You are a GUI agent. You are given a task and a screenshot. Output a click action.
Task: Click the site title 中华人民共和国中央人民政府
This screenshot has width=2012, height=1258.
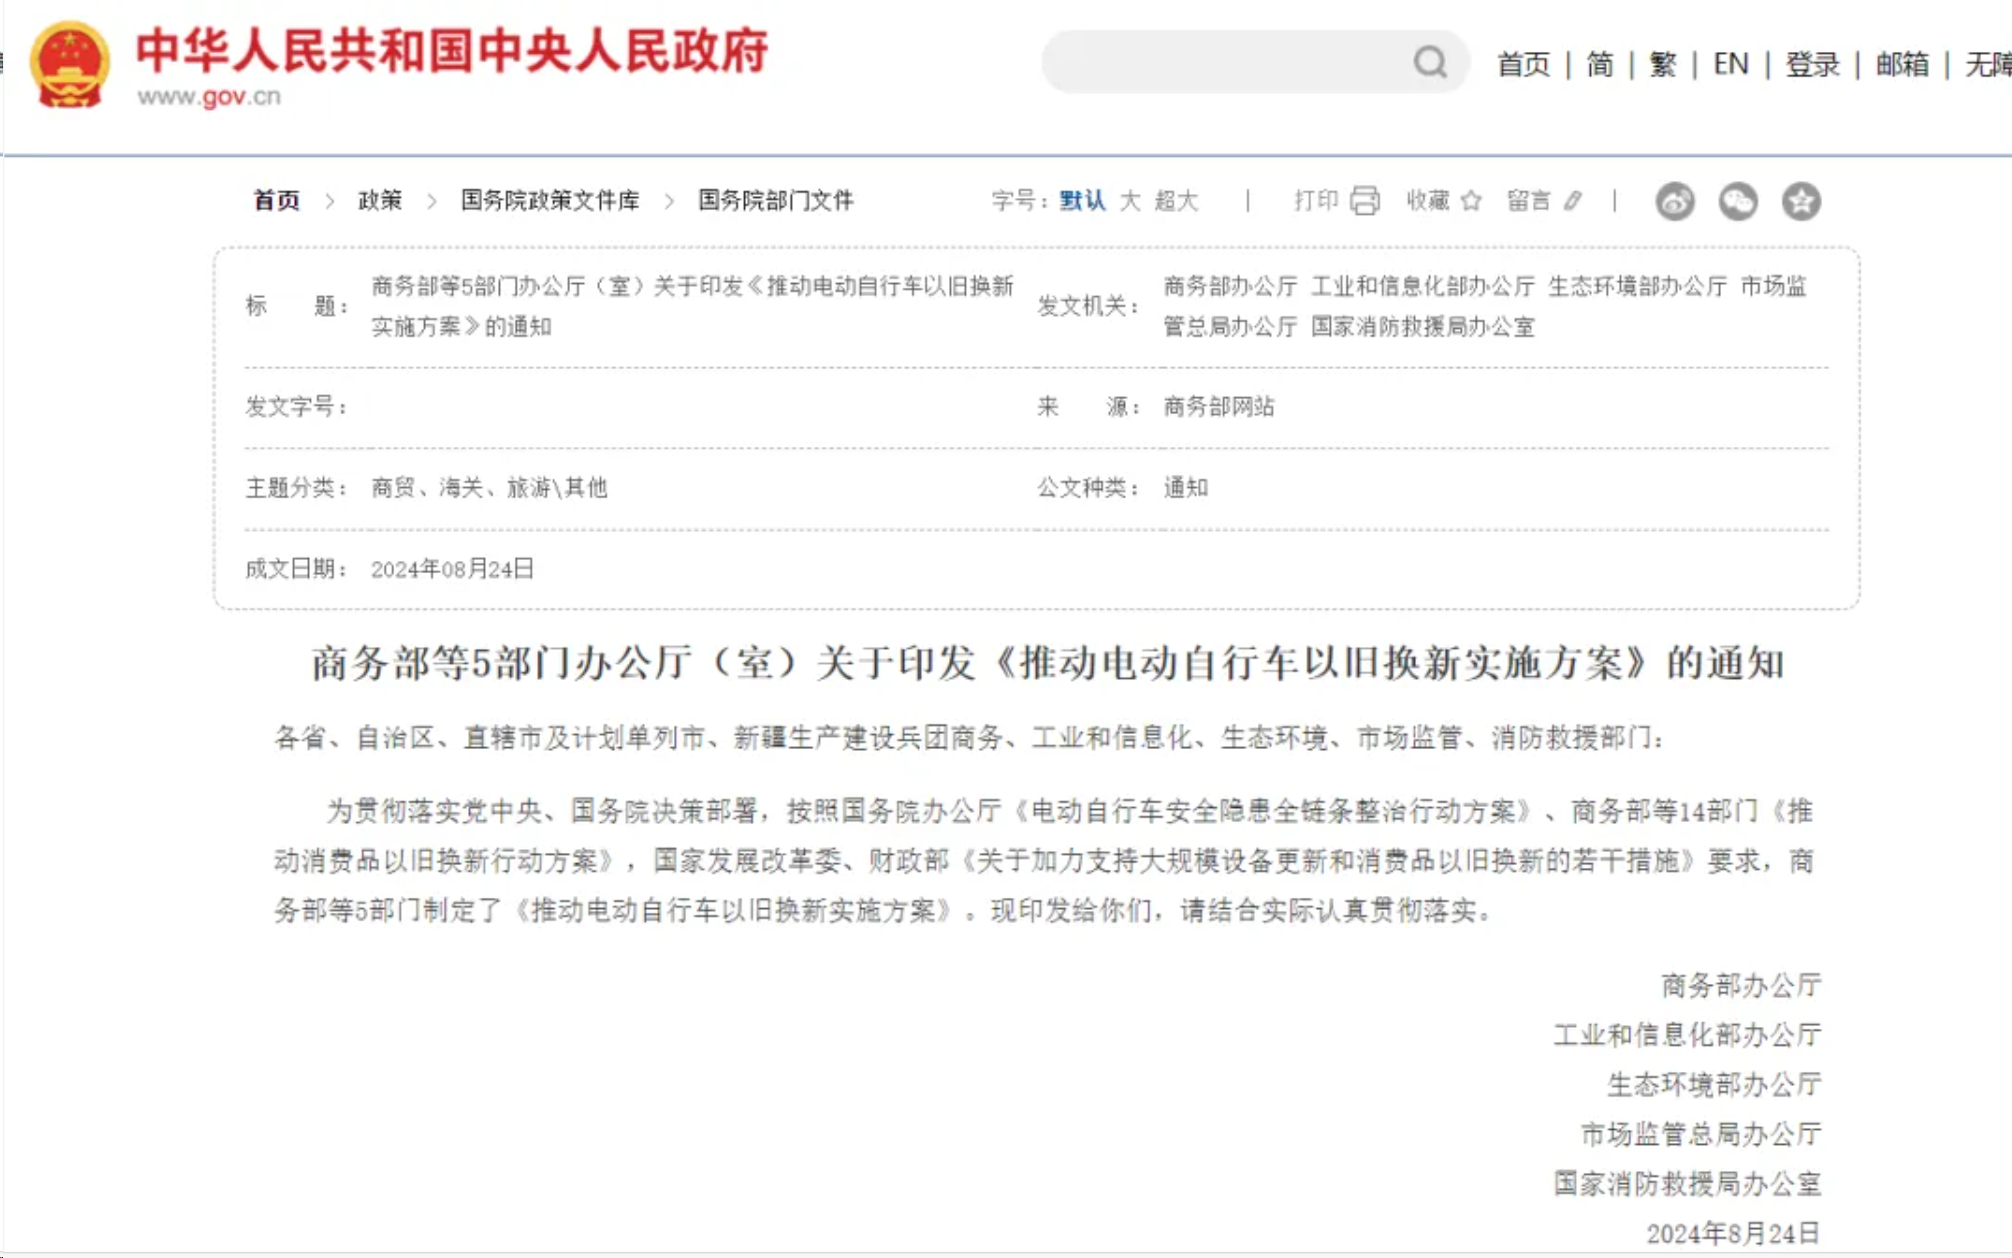(452, 51)
